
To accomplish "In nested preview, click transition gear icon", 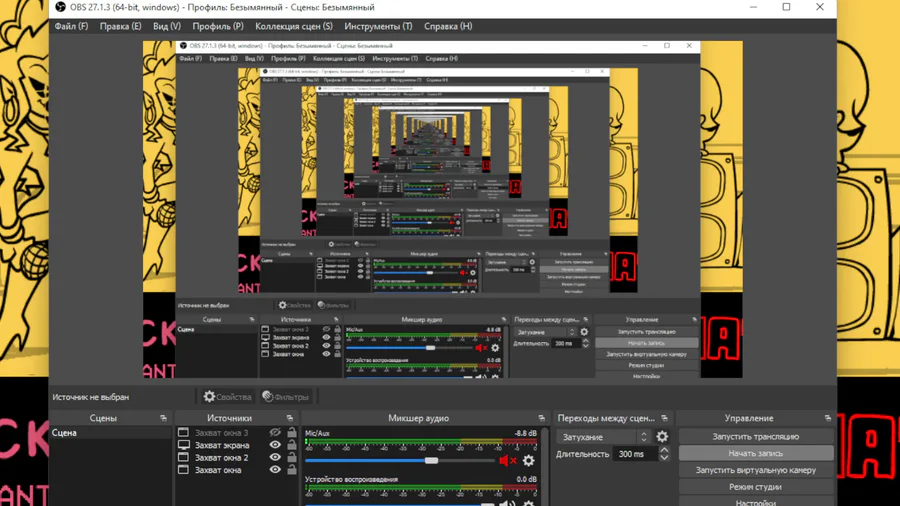I will [584, 332].
